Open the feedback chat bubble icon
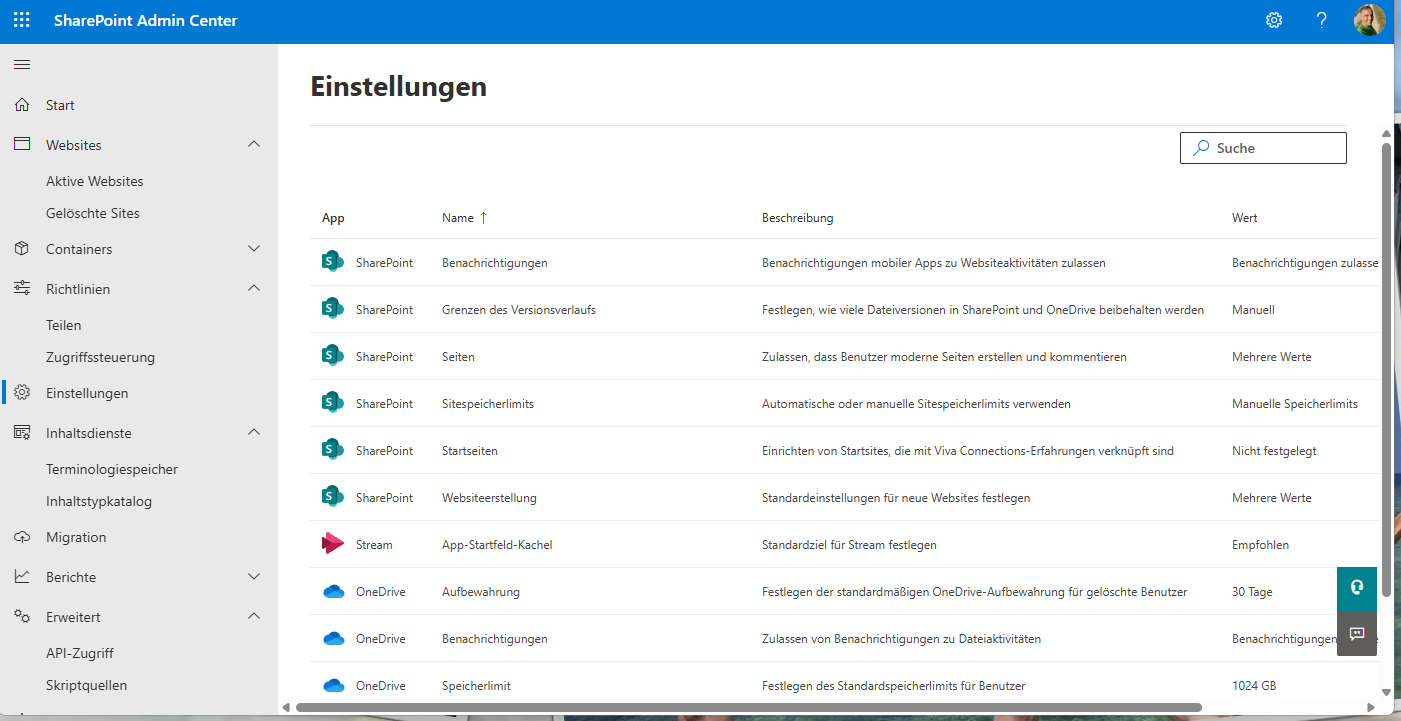The image size is (1401, 721). [1357, 634]
